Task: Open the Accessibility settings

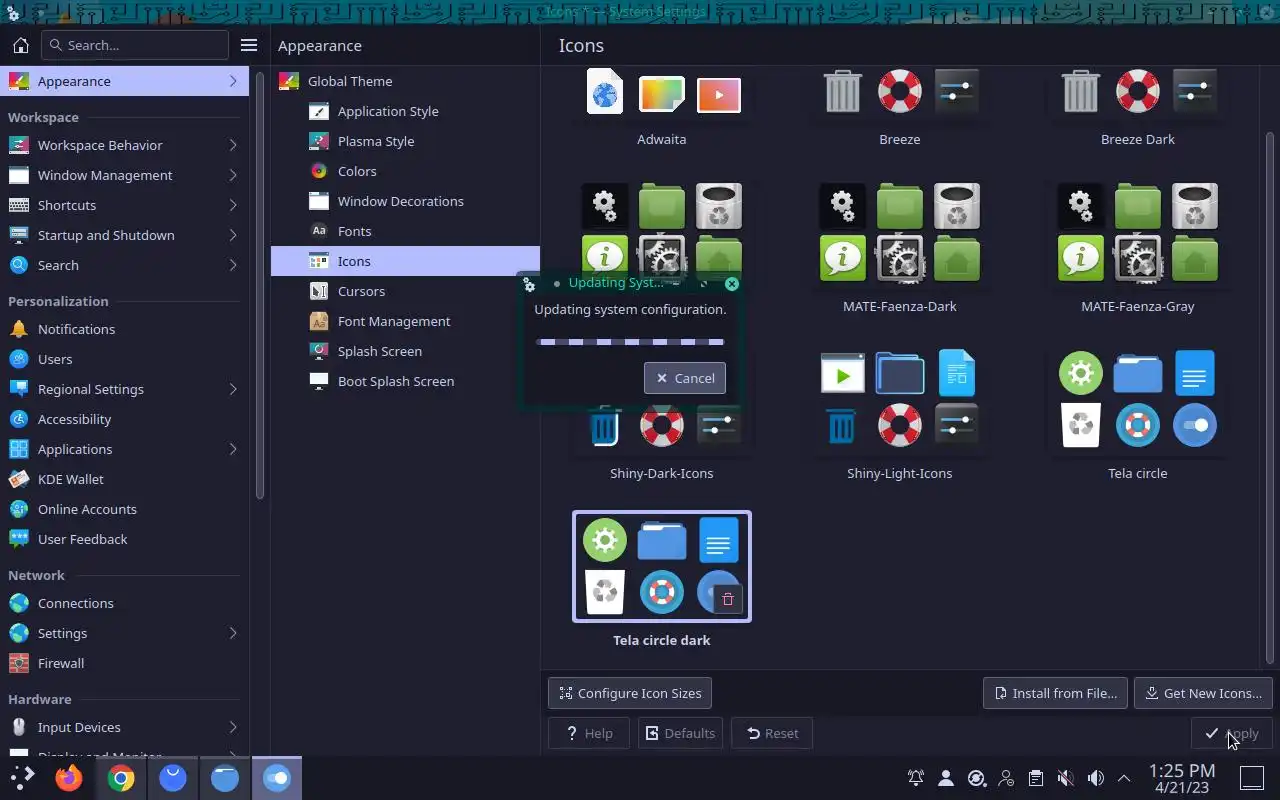Action: (124, 419)
